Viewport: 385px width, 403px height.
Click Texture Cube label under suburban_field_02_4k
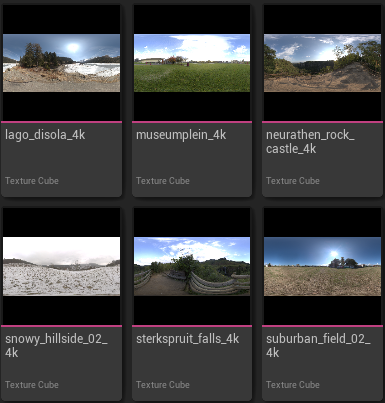(x=293, y=385)
